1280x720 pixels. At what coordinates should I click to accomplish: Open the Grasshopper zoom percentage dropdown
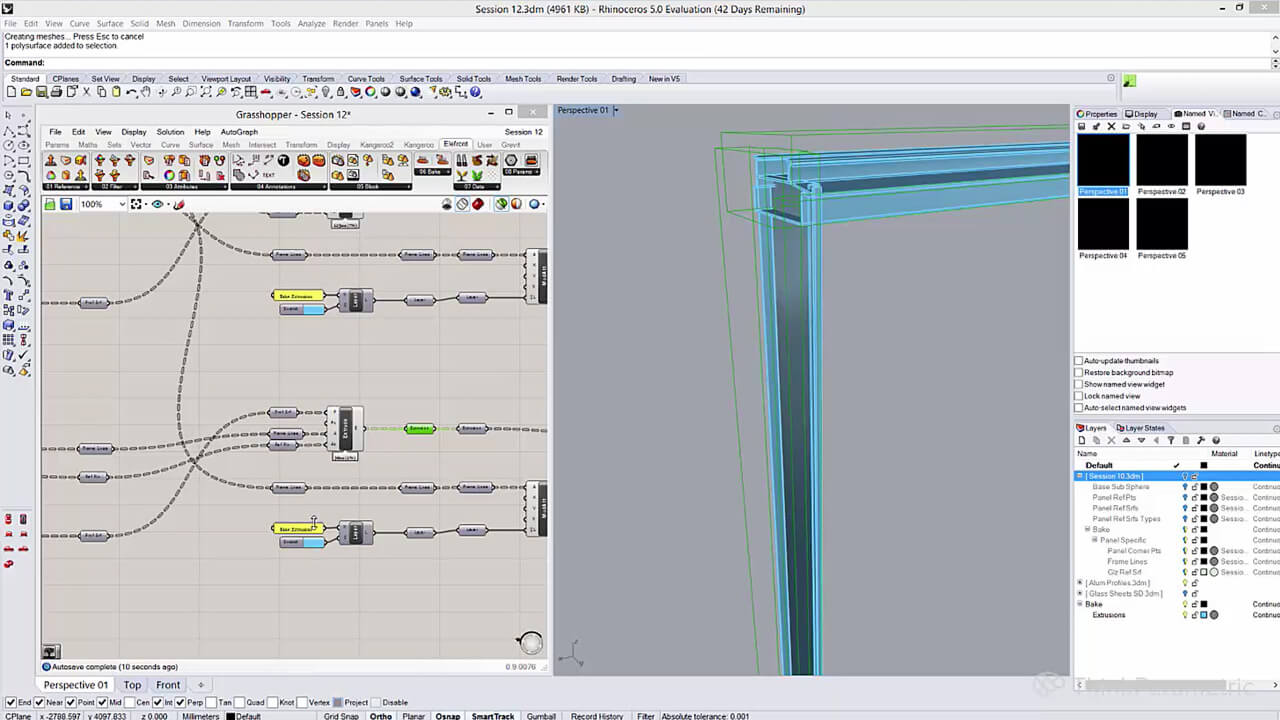pyautogui.click(x=122, y=204)
